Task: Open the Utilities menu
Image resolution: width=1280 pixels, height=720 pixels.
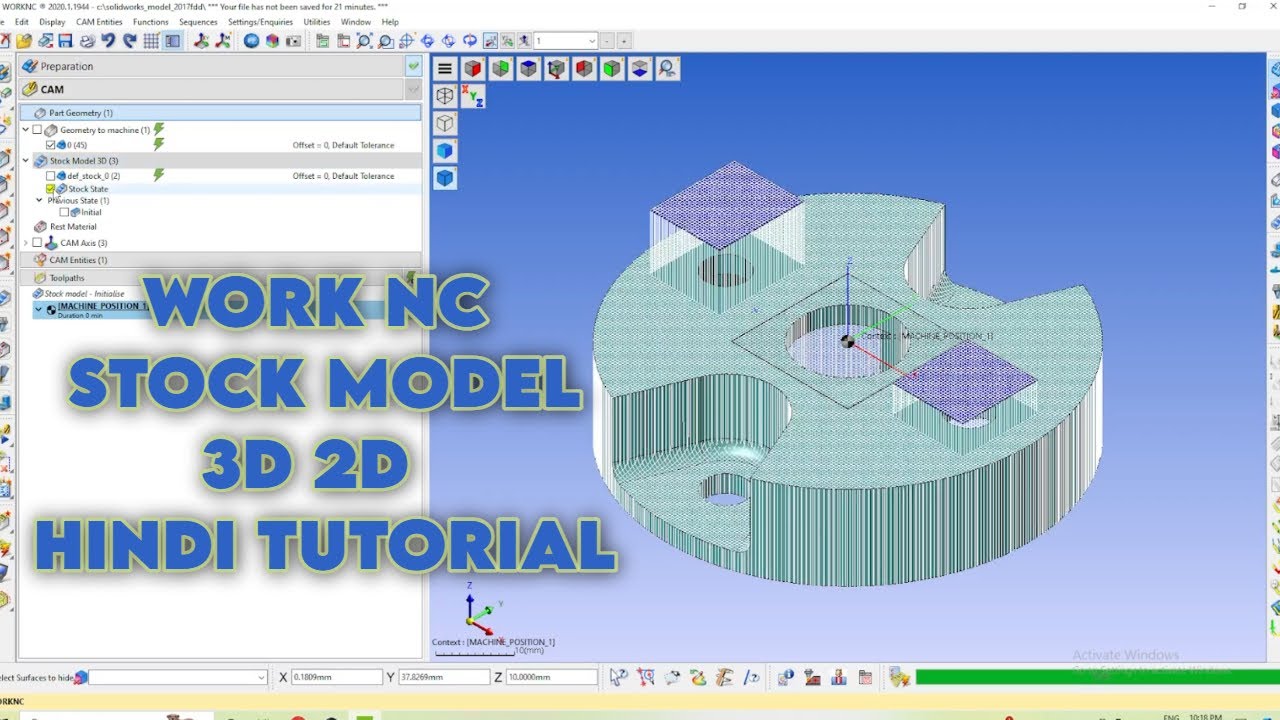Action: (317, 21)
